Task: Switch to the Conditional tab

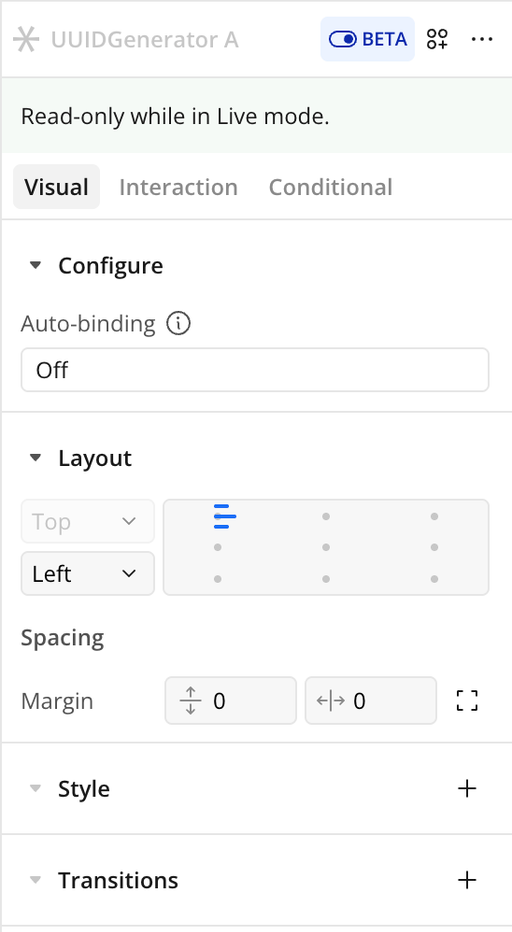Action: click(331, 187)
